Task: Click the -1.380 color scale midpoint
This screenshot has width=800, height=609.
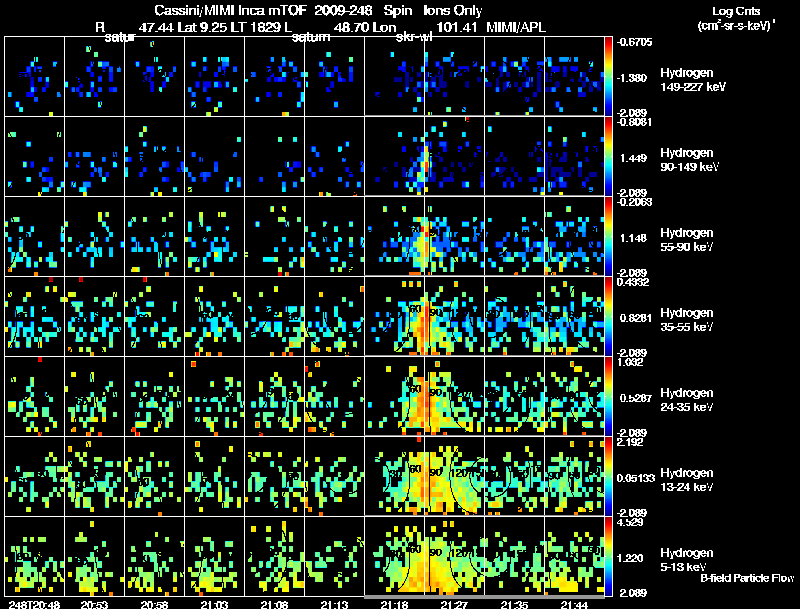Action: (x=632, y=78)
